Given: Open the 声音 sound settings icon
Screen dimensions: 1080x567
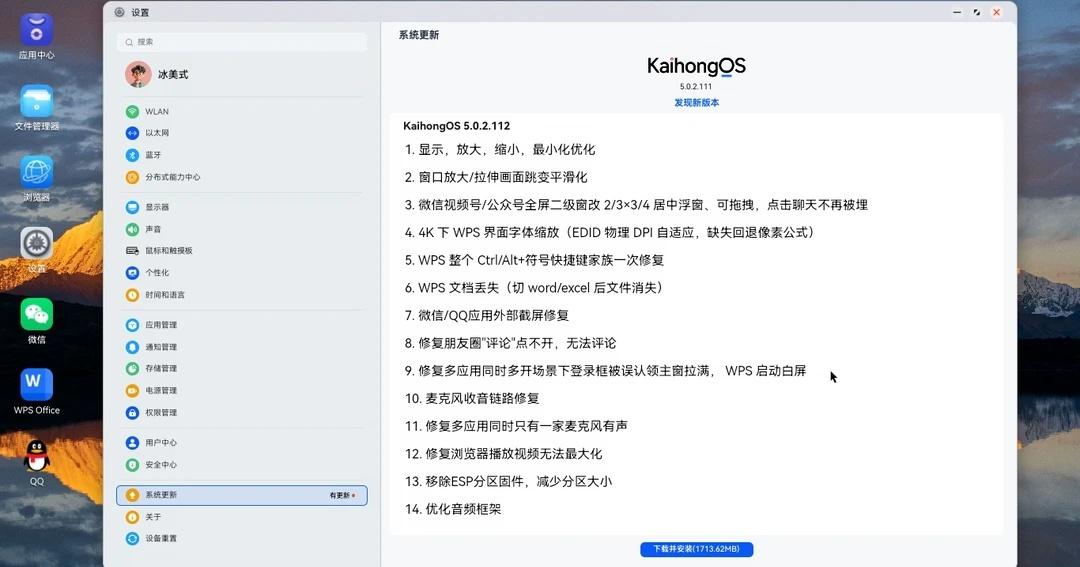Looking at the screenshot, I should (132, 229).
